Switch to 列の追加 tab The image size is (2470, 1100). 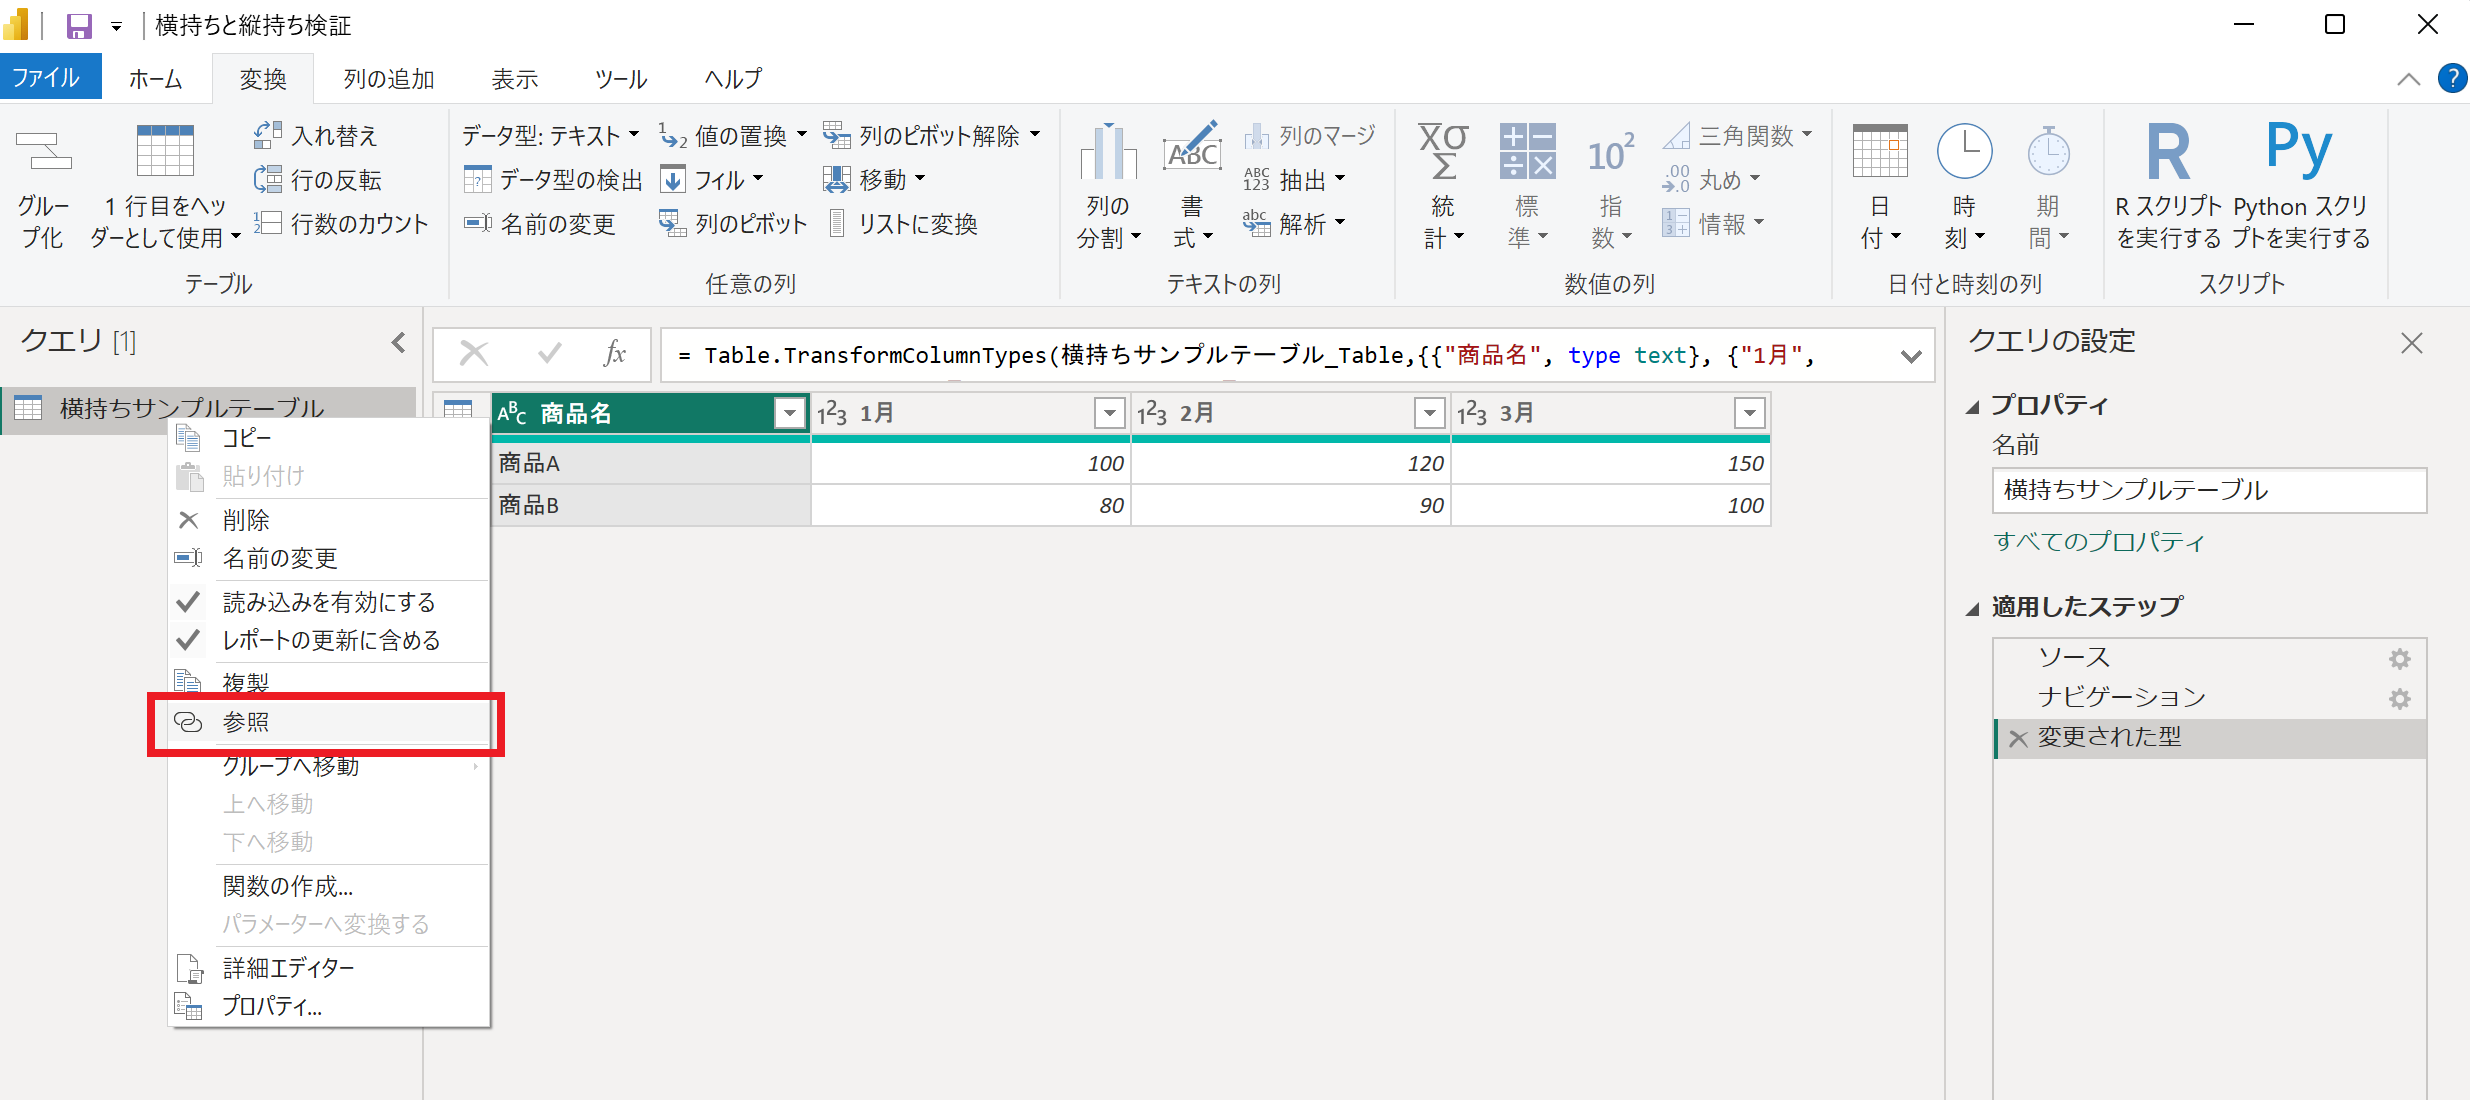(x=389, y=79)
